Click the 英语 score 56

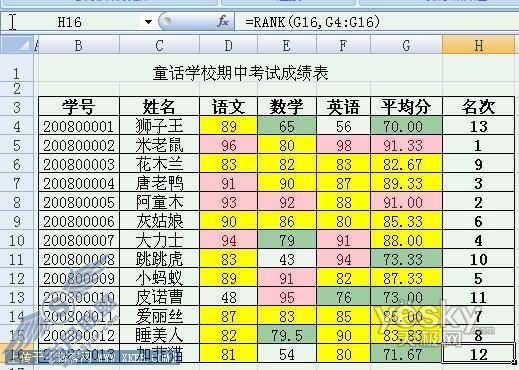coord(343,126)
